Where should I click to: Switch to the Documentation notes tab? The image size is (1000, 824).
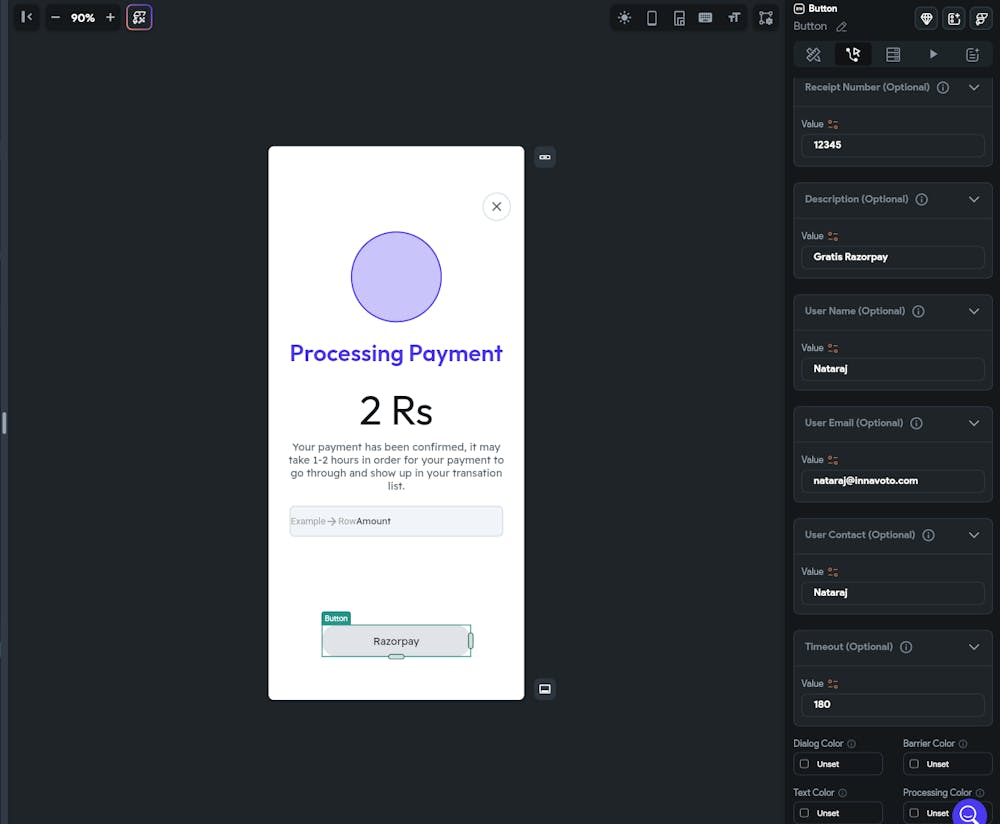point(972,55)
